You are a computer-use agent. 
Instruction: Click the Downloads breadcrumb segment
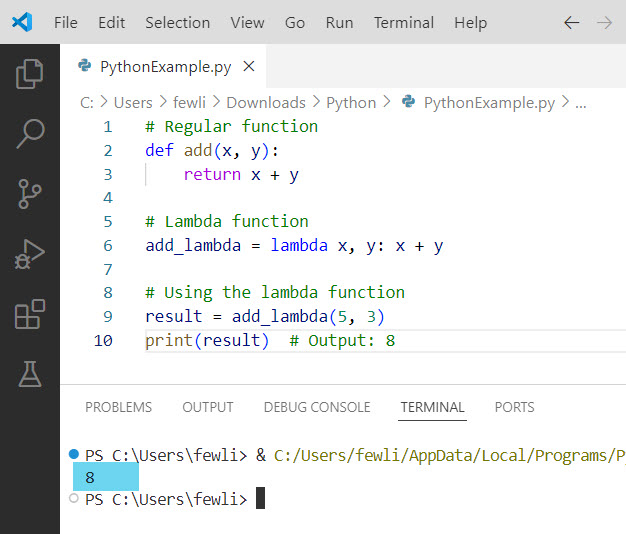click(x=266, y=103)
